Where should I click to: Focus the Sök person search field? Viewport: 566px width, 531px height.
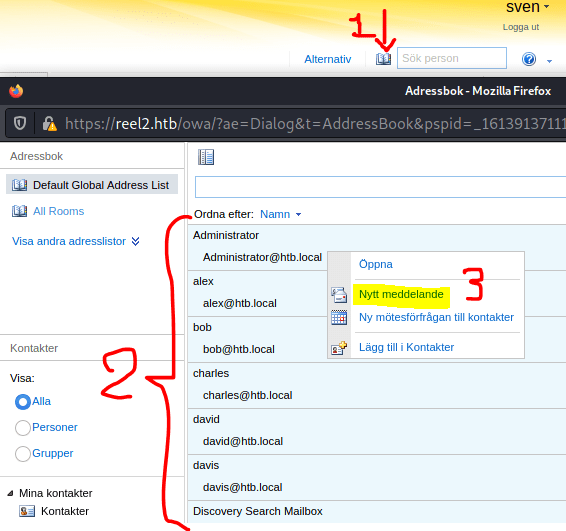click(452, 58)
